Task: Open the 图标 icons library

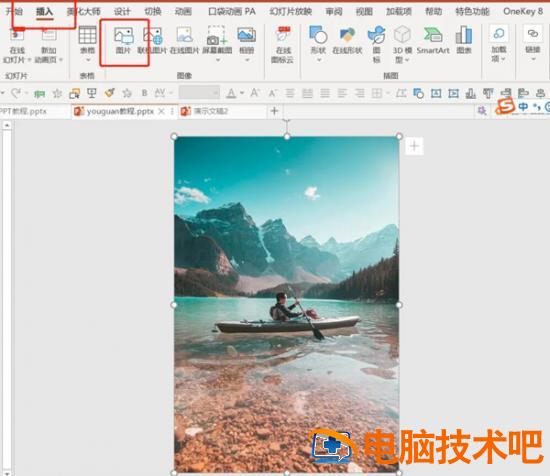Action: pyautogui.click(x=376, y=44)
